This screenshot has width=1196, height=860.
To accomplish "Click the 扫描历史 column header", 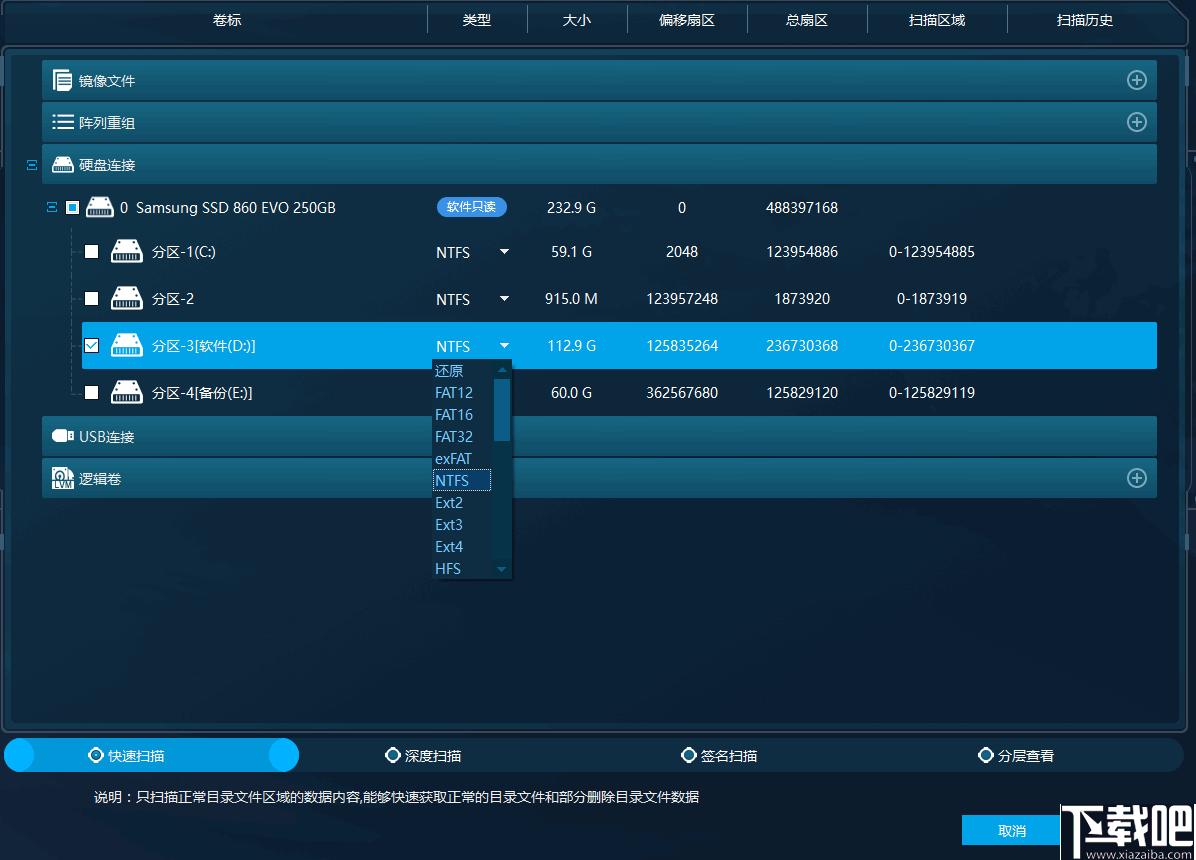I will click(1084, 20).
